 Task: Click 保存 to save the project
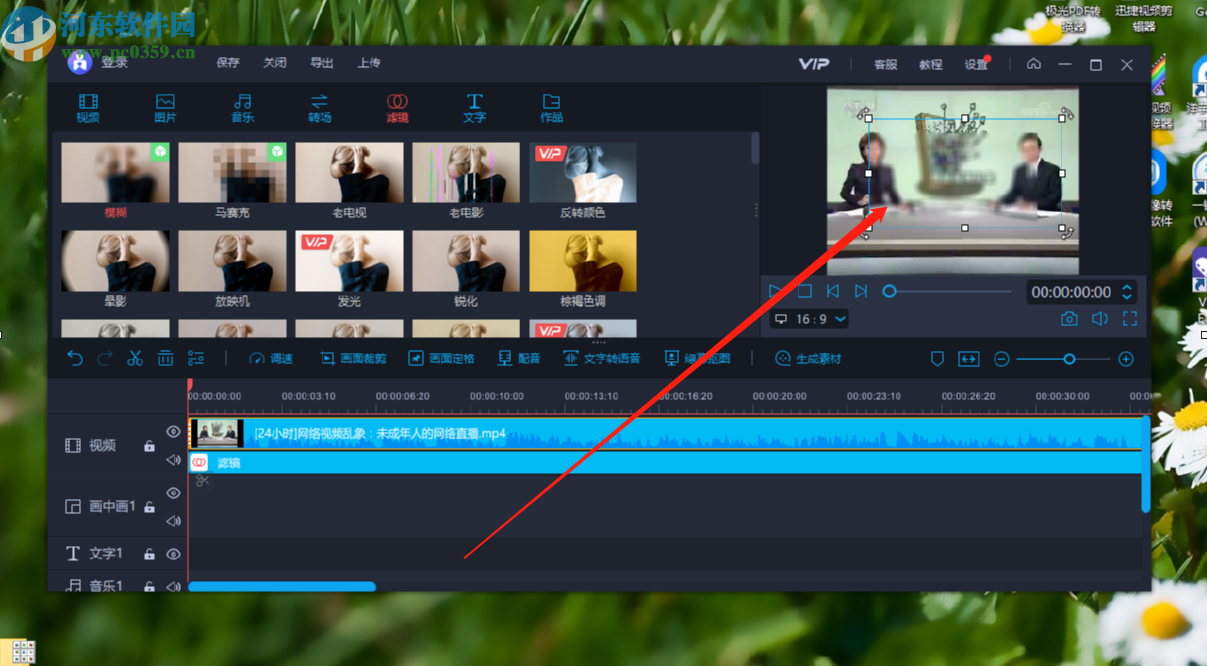click(228, 63)
